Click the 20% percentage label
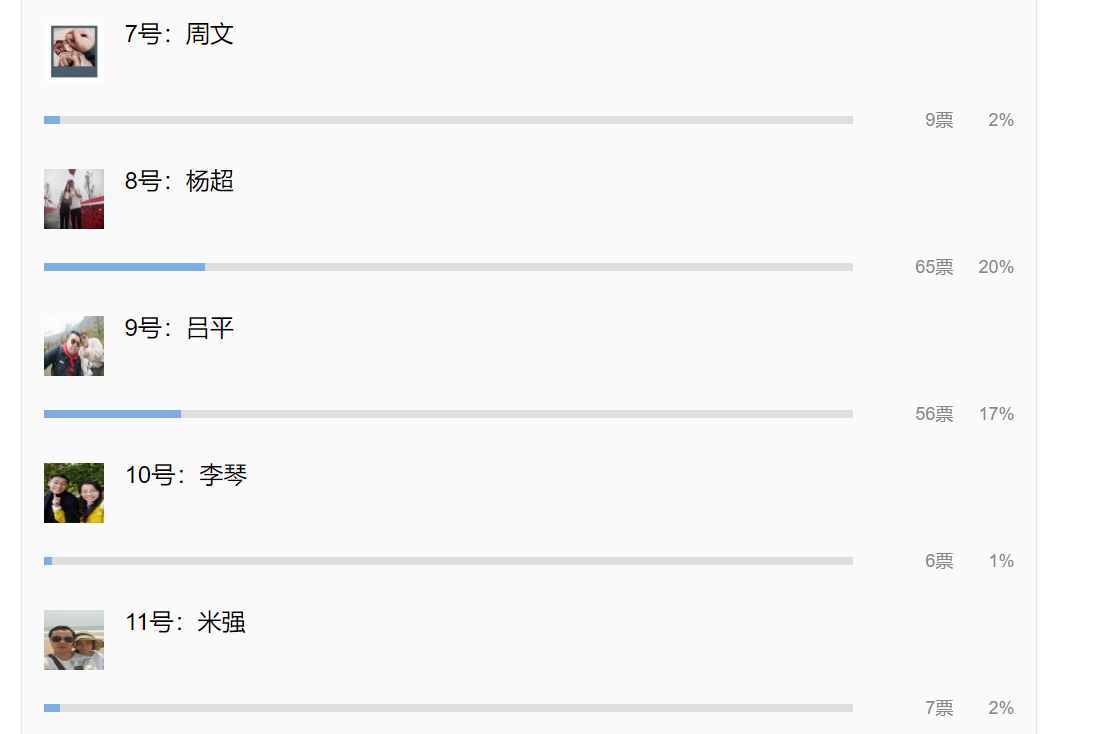1095x734 pixels. click(996, 267)
